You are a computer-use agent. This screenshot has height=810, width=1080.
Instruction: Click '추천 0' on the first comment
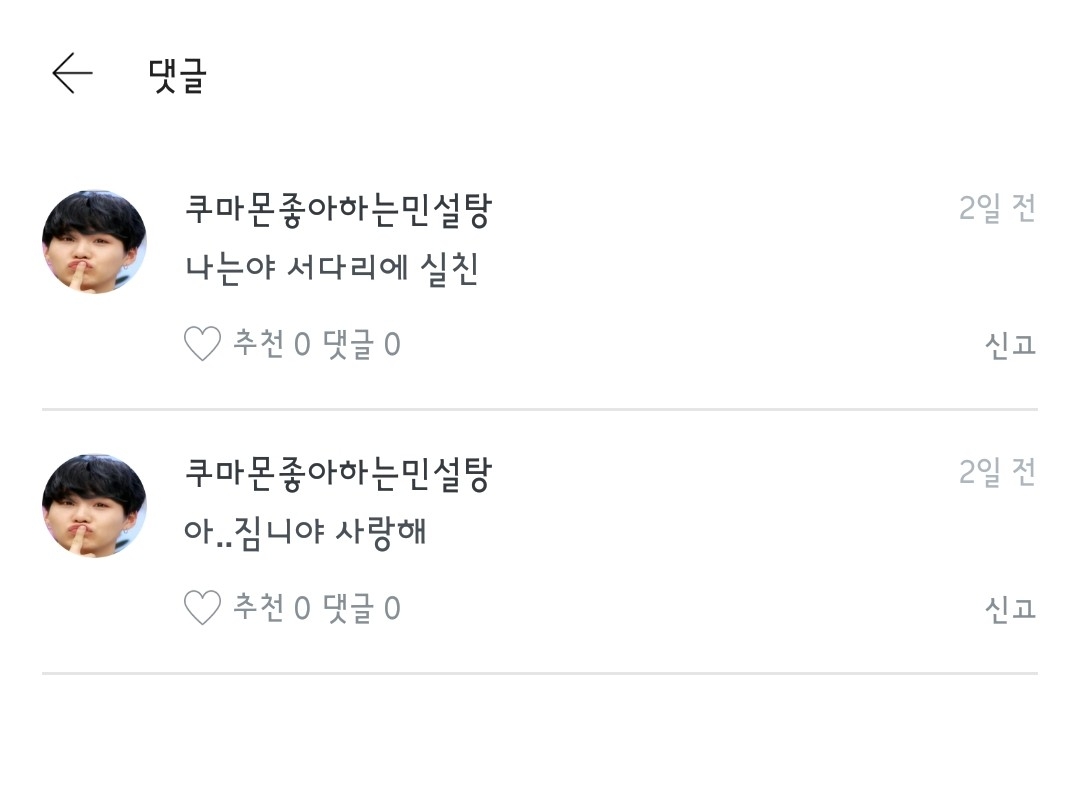click(272, 345)
